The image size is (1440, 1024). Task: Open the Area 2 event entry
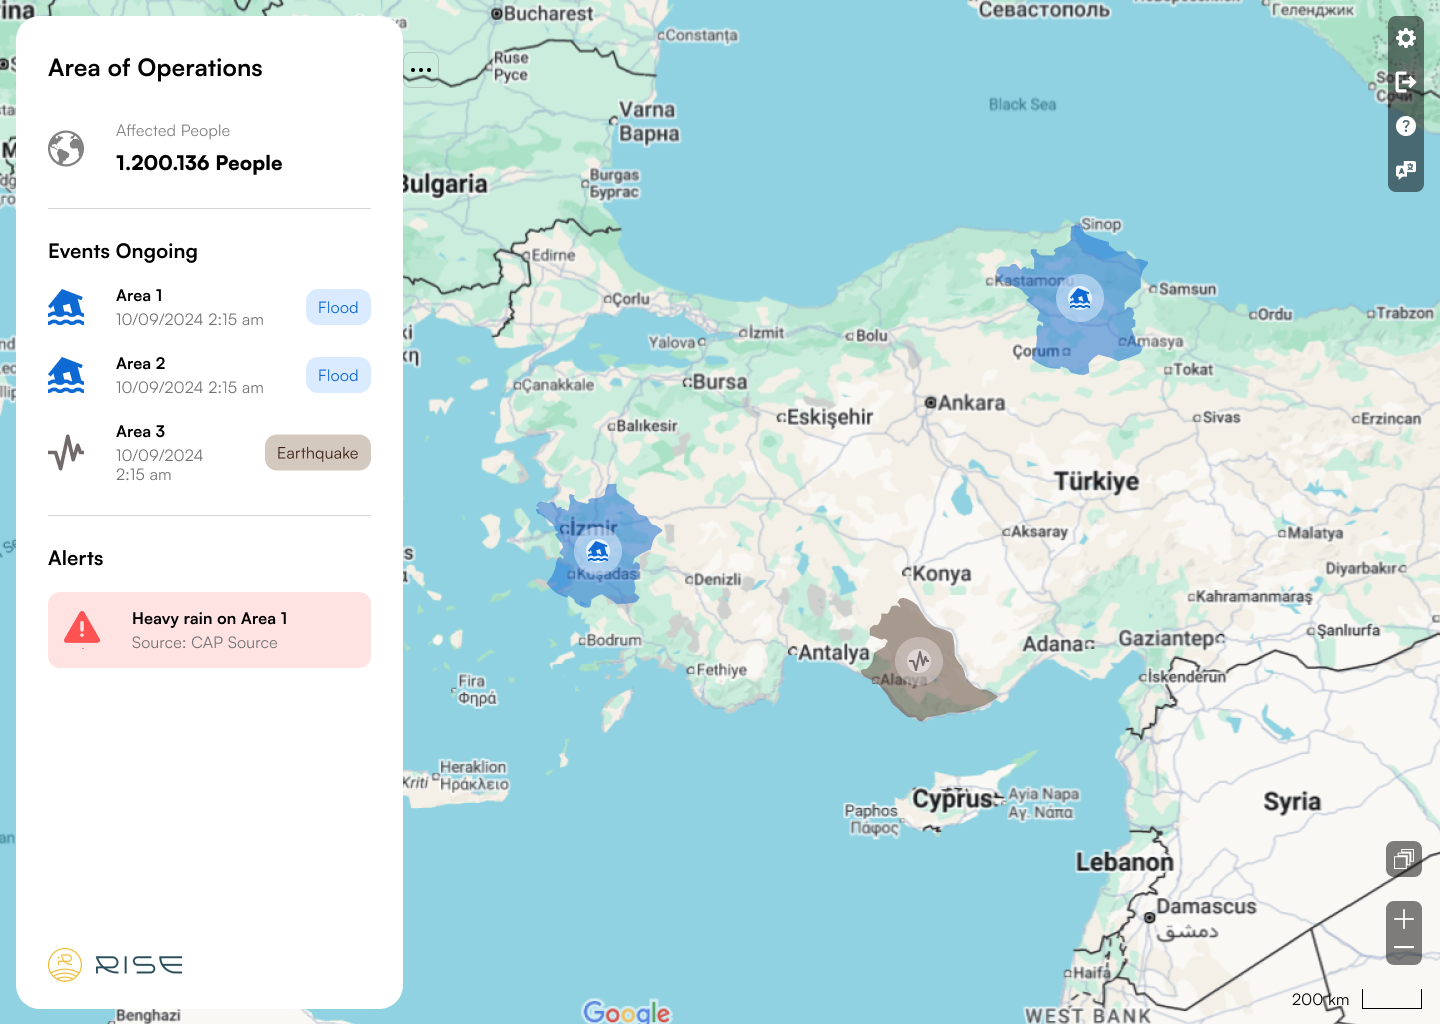pyautogui.click(x=190, y=375)
